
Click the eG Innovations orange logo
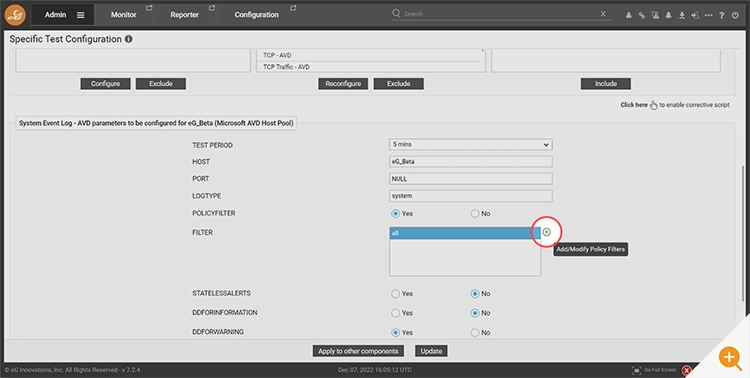coord(15,15)
